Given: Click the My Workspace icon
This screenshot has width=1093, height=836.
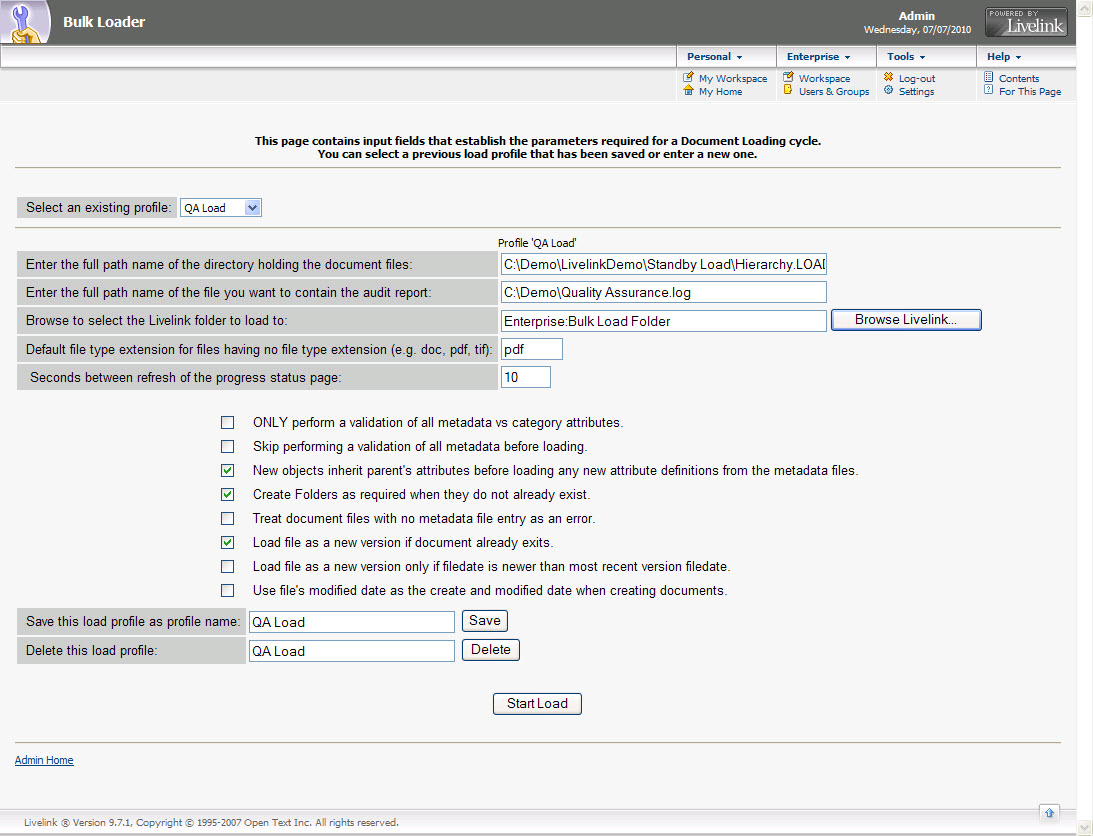Looking at the screenshot, I should click(689, 77).
